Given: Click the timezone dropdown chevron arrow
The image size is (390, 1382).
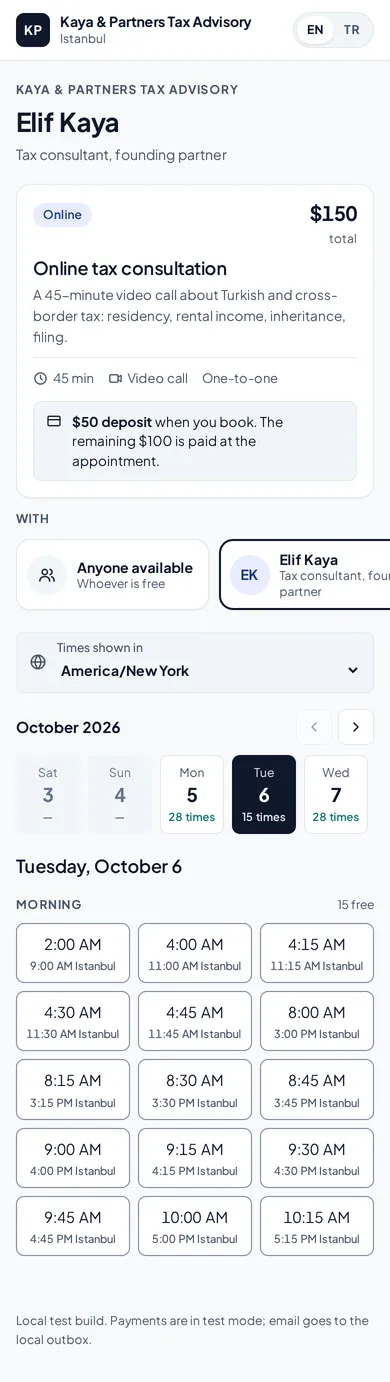Looking at the screenshot, I should pyautogui.click(x=353, y=670).
